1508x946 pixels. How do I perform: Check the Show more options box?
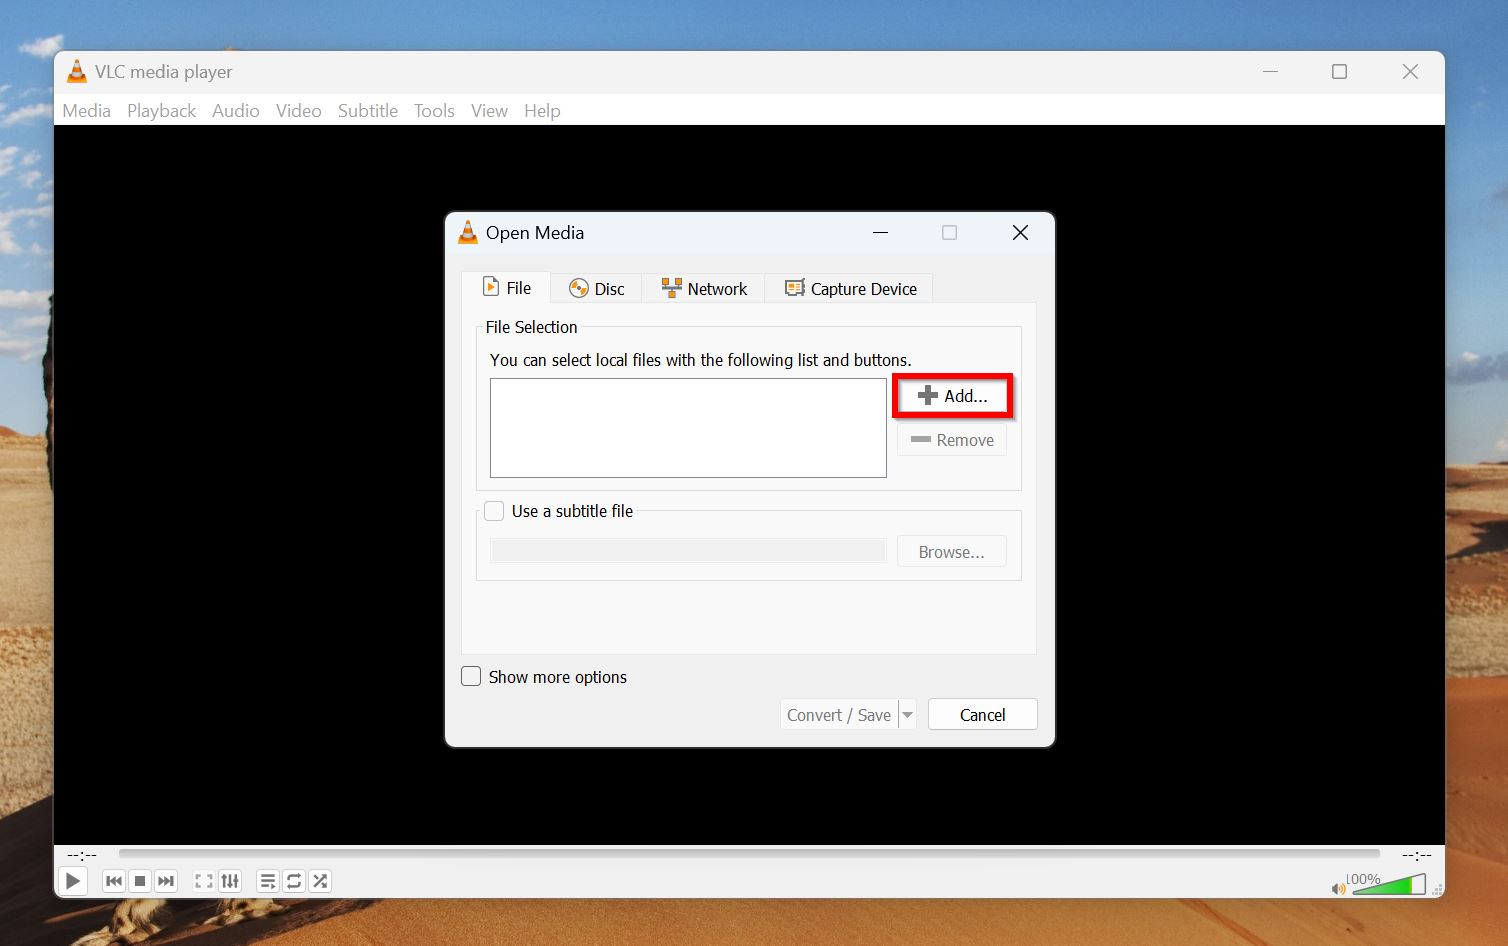(x=471, y=677)
